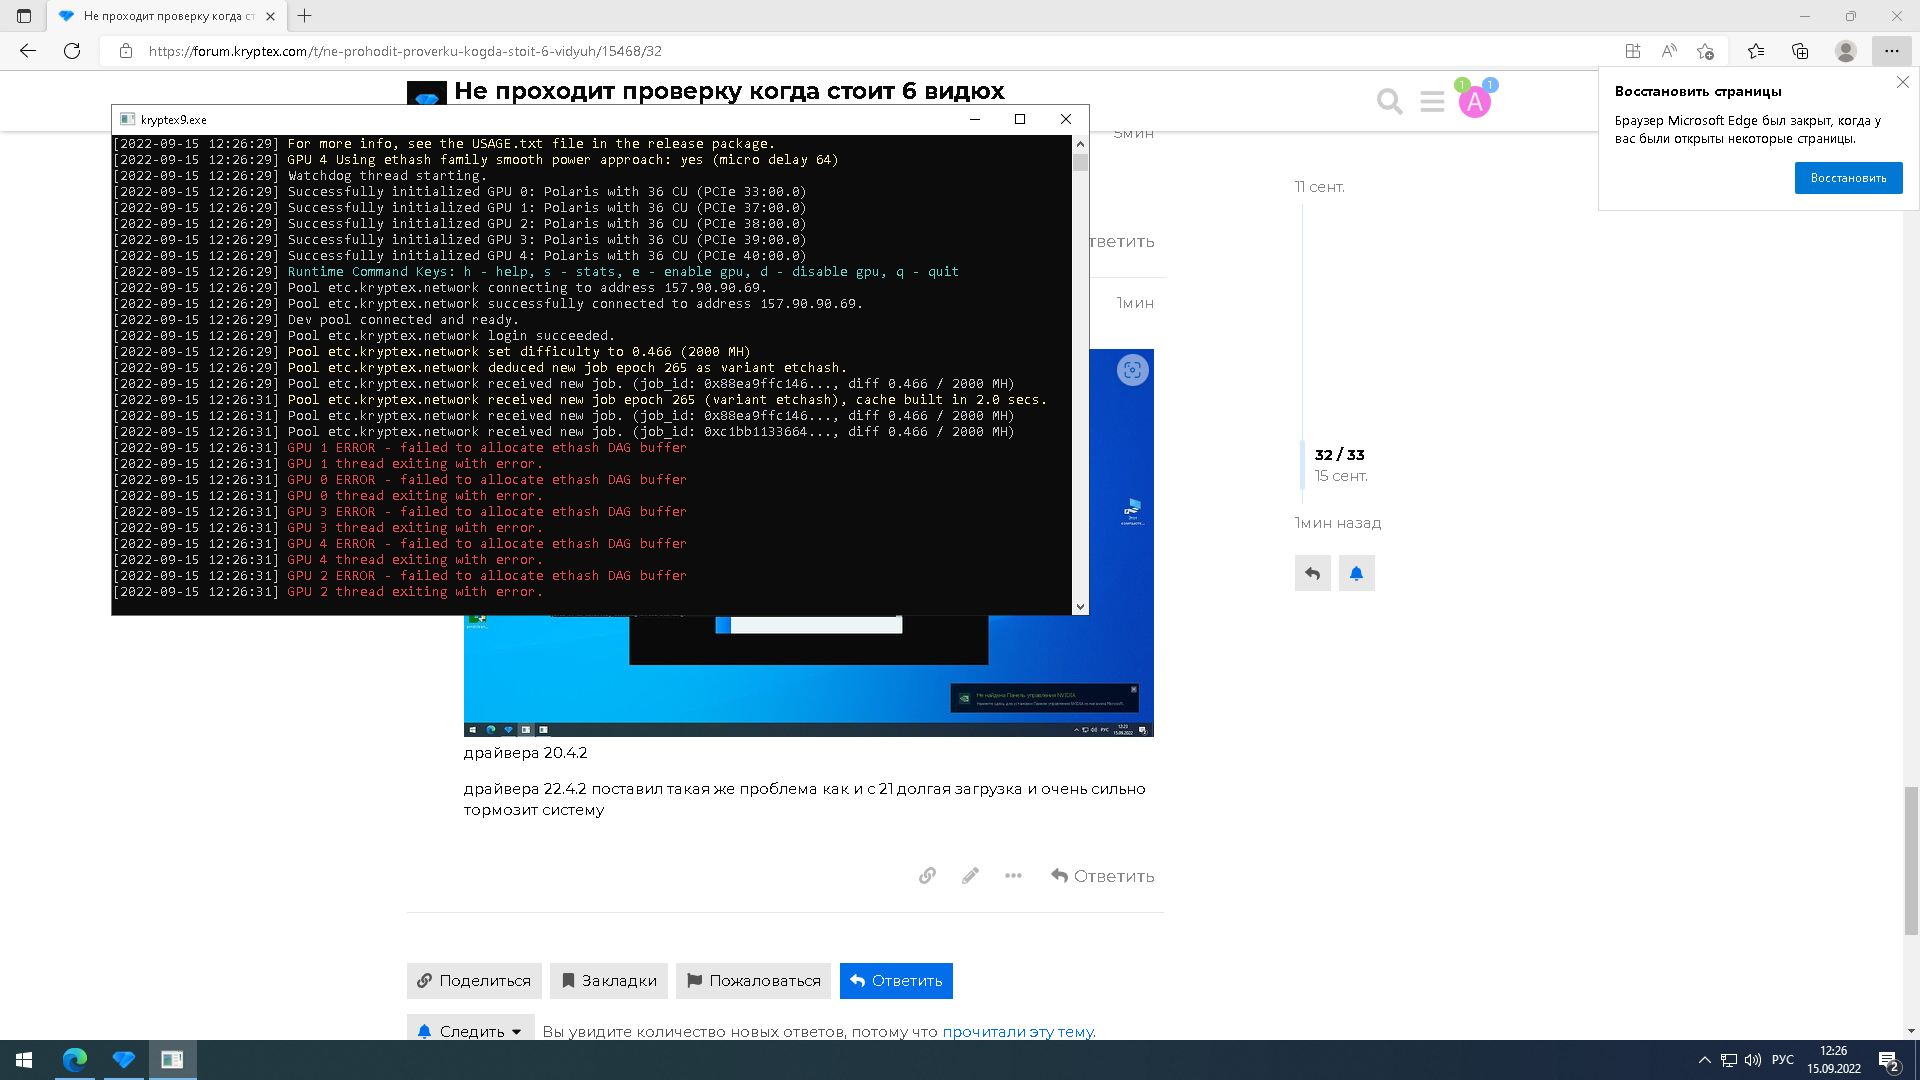Image resolution: width=1920 pixels, height=1080 pixels.
Task: Open a new browser tab
Action: pyautogui.click(x=305, y=16)
